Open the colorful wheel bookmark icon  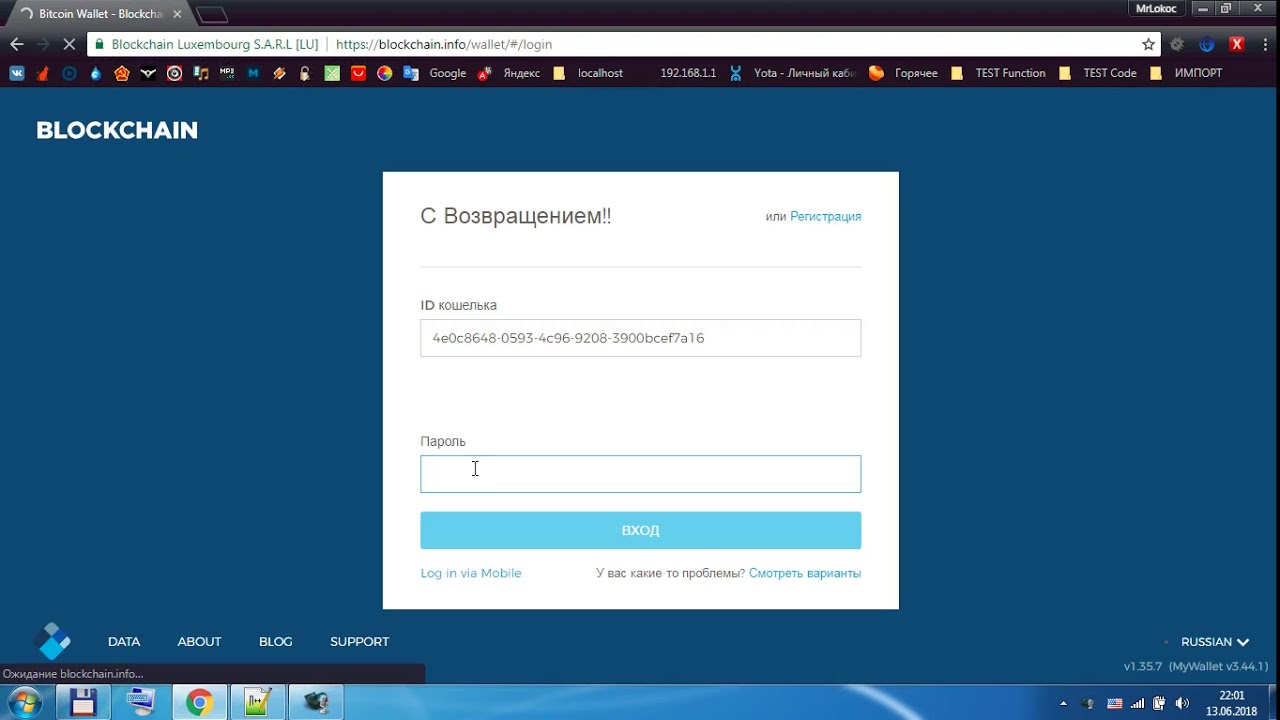tap(384, 73)
